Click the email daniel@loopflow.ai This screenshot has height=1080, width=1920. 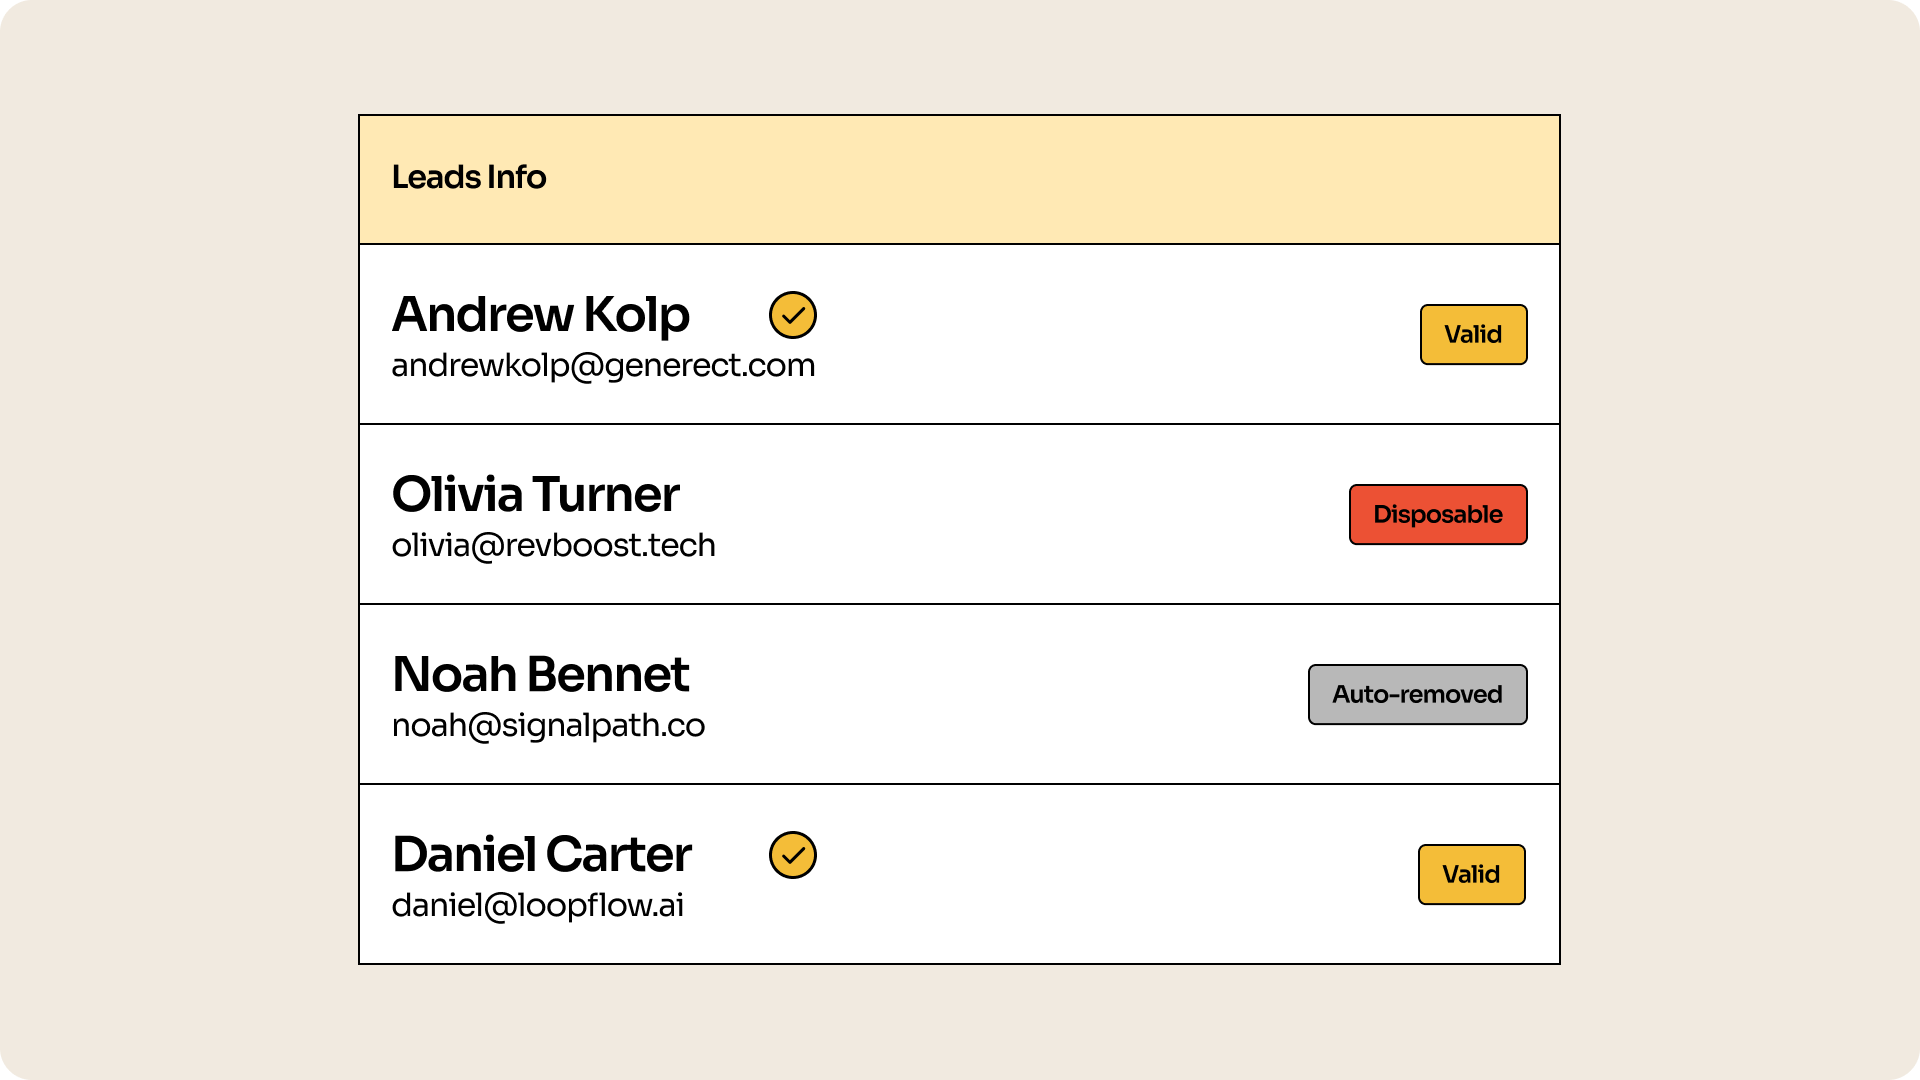click(x=537, y=906)
